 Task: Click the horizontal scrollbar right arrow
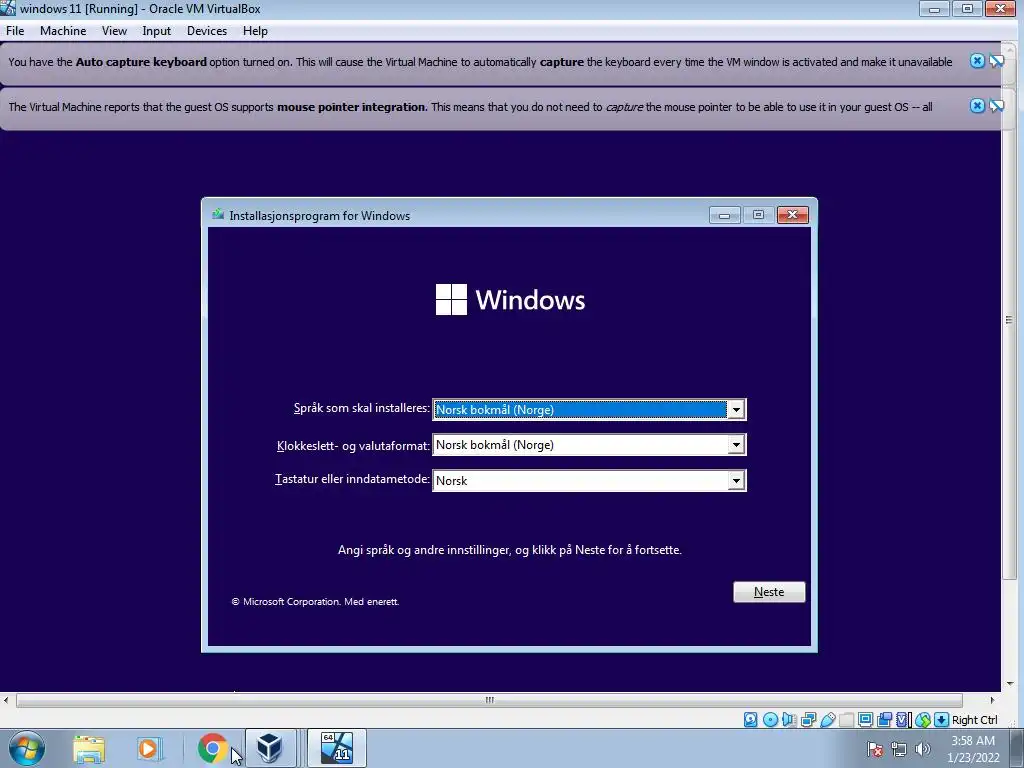click(x=992, y=700)
